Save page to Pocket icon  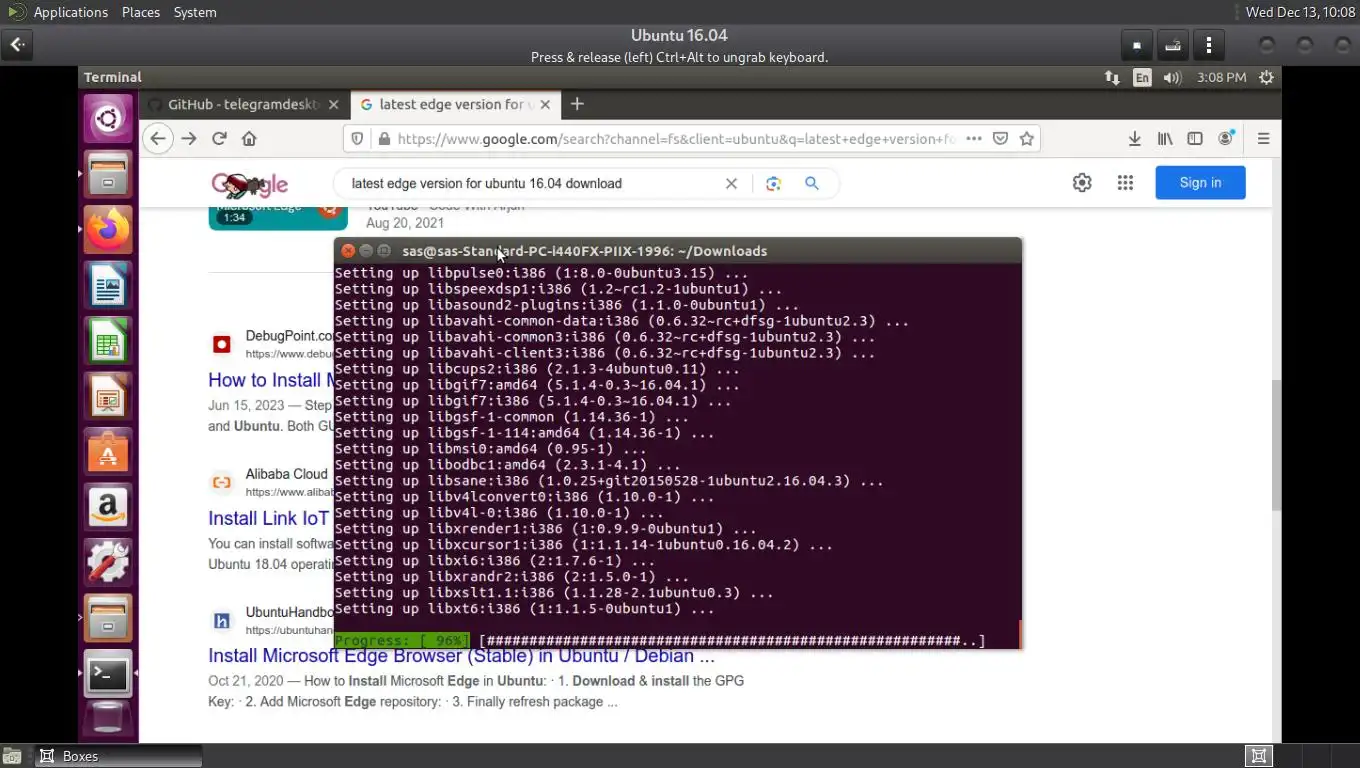pyautogui.click(x=1000, y=139)
